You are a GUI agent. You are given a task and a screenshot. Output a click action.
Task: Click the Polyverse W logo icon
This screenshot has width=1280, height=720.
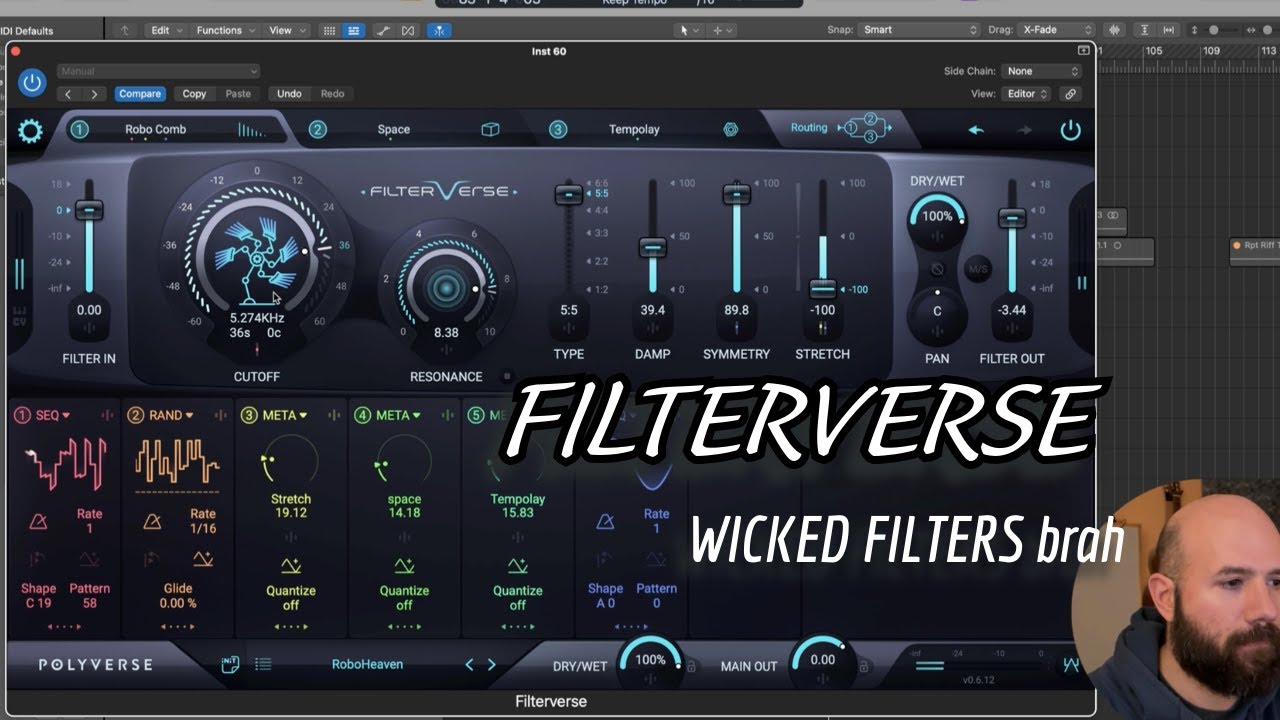[x=1071, y=665]
